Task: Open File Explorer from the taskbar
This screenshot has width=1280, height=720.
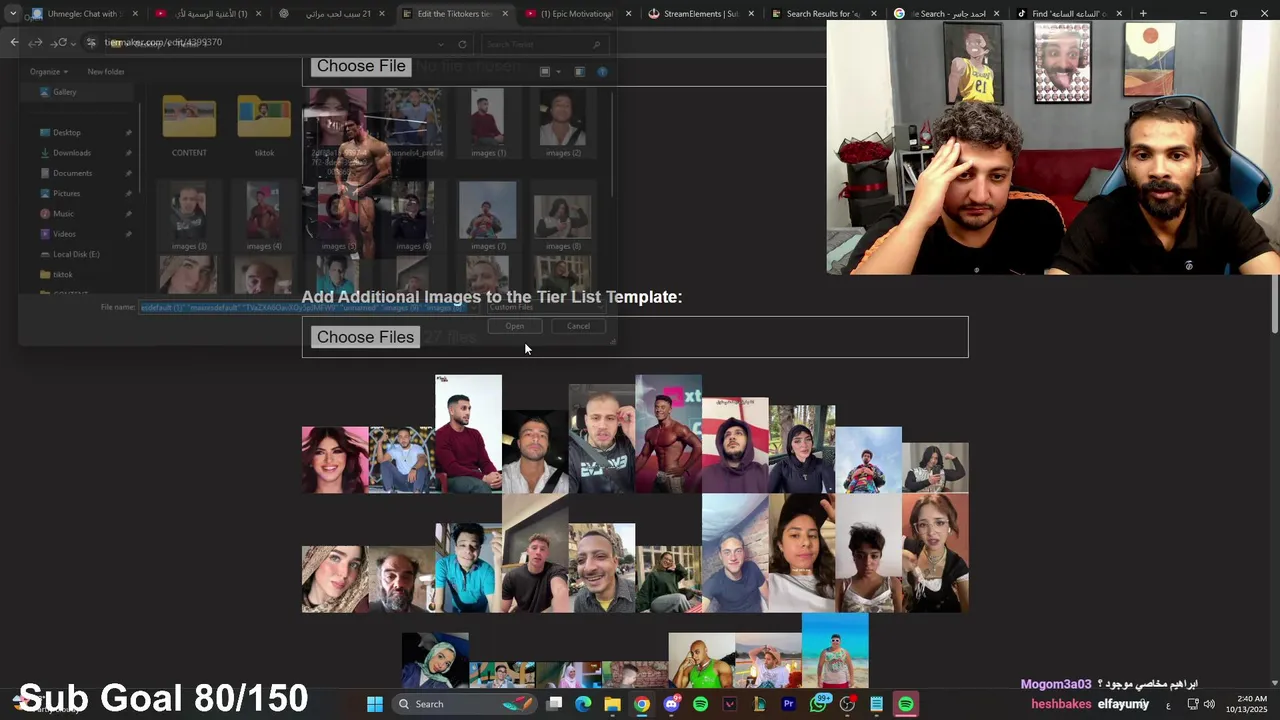Action: [612, 704]
